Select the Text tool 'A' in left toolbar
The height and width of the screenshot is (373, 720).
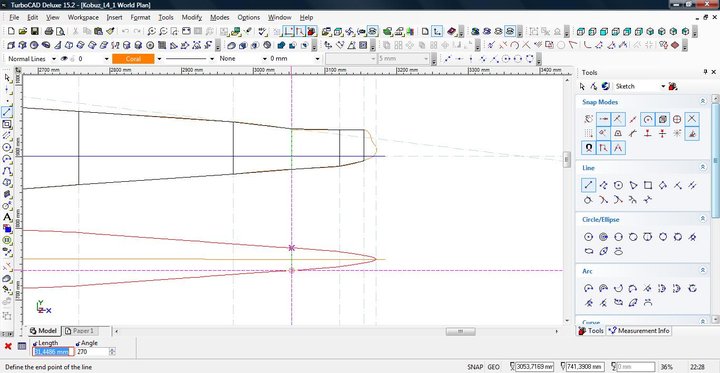coord(7,217)
